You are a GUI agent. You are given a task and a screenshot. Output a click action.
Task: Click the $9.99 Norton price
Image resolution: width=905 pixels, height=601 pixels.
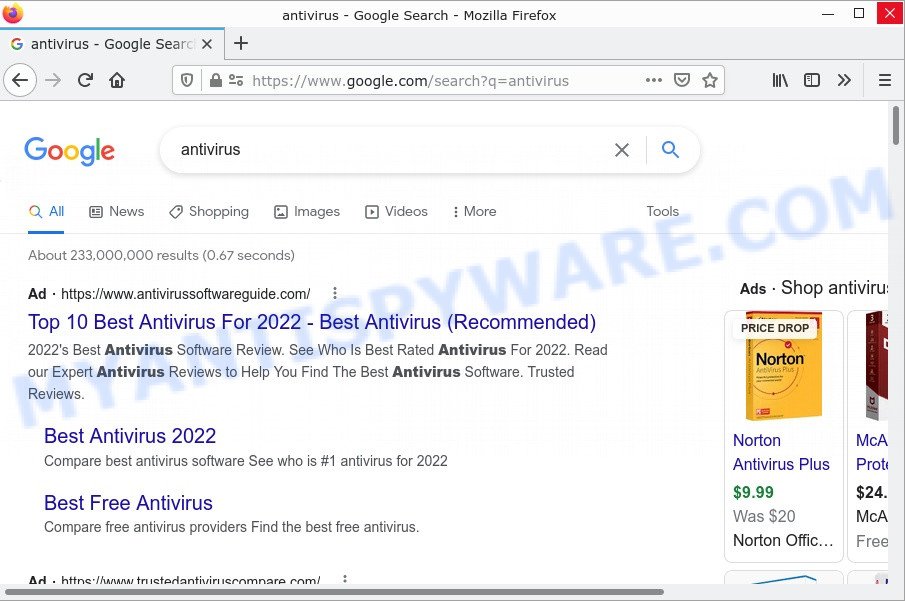point(753,492)
